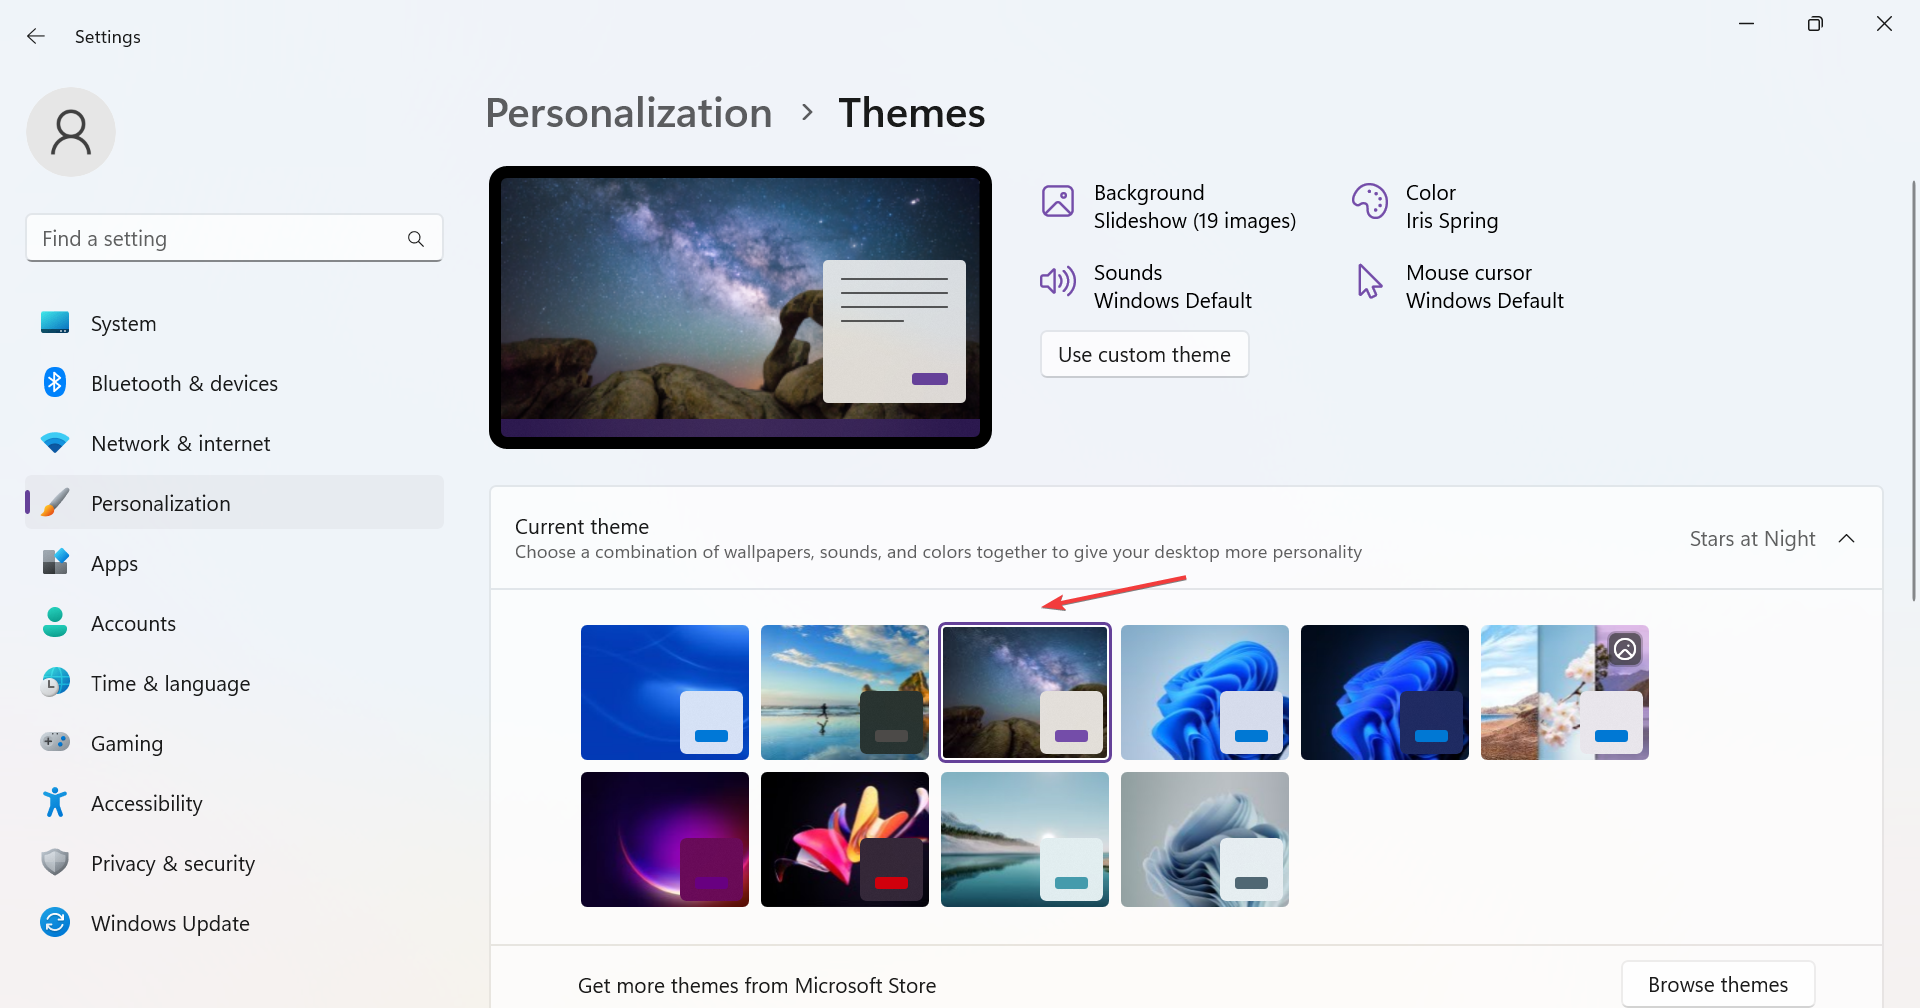
Task: Click the Sounds speaker icon
Action: pos(1058,281)
